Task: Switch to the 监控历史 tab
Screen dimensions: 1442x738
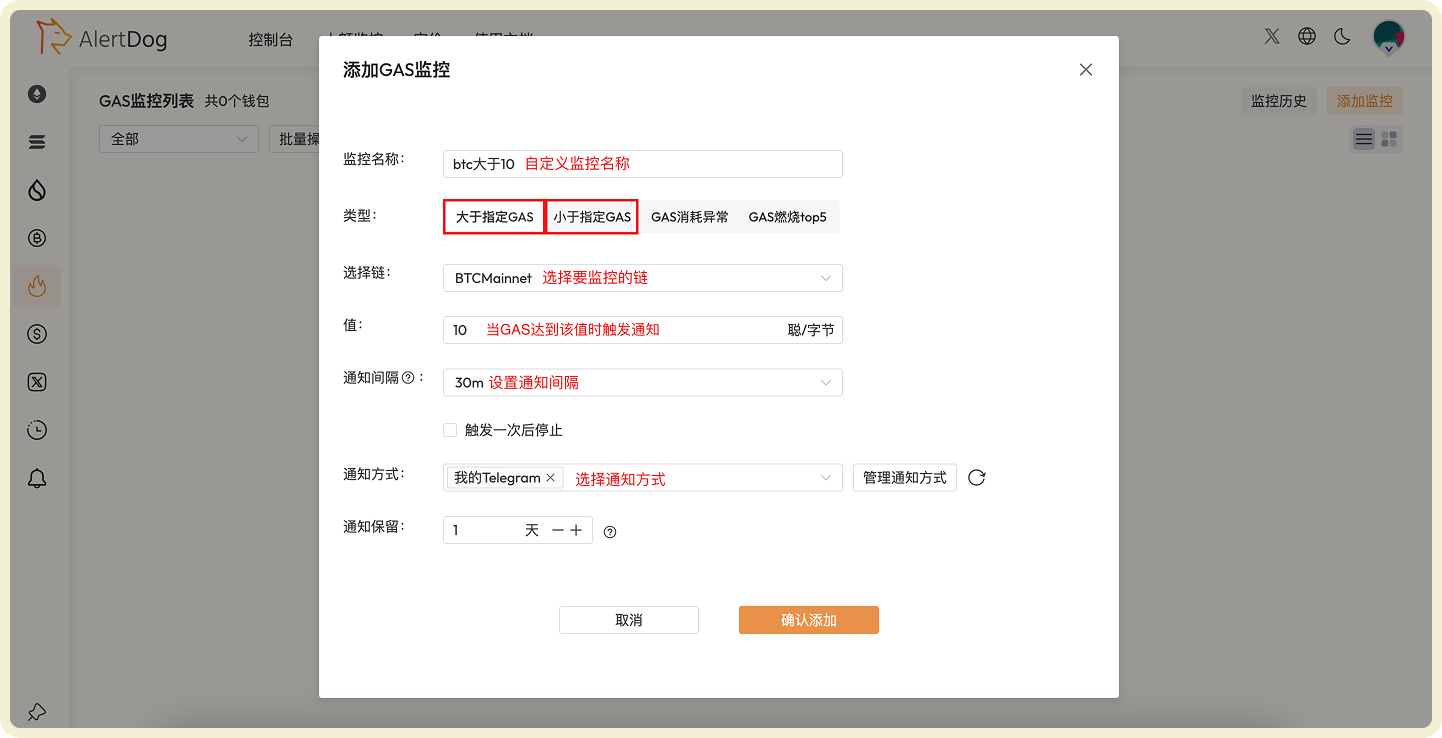Action: [1279, 101]
